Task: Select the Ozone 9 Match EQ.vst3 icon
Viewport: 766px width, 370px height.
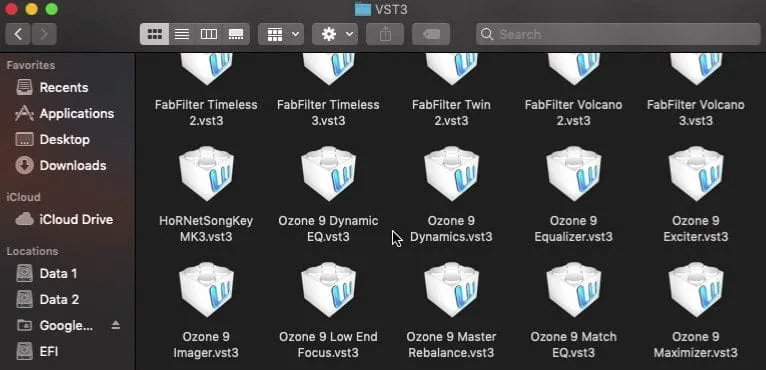Action: pos(574,289)
